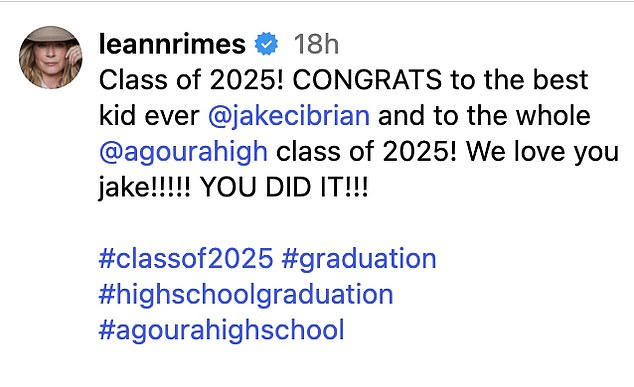Click the word CONGRATS in the caption

(367, 80)
